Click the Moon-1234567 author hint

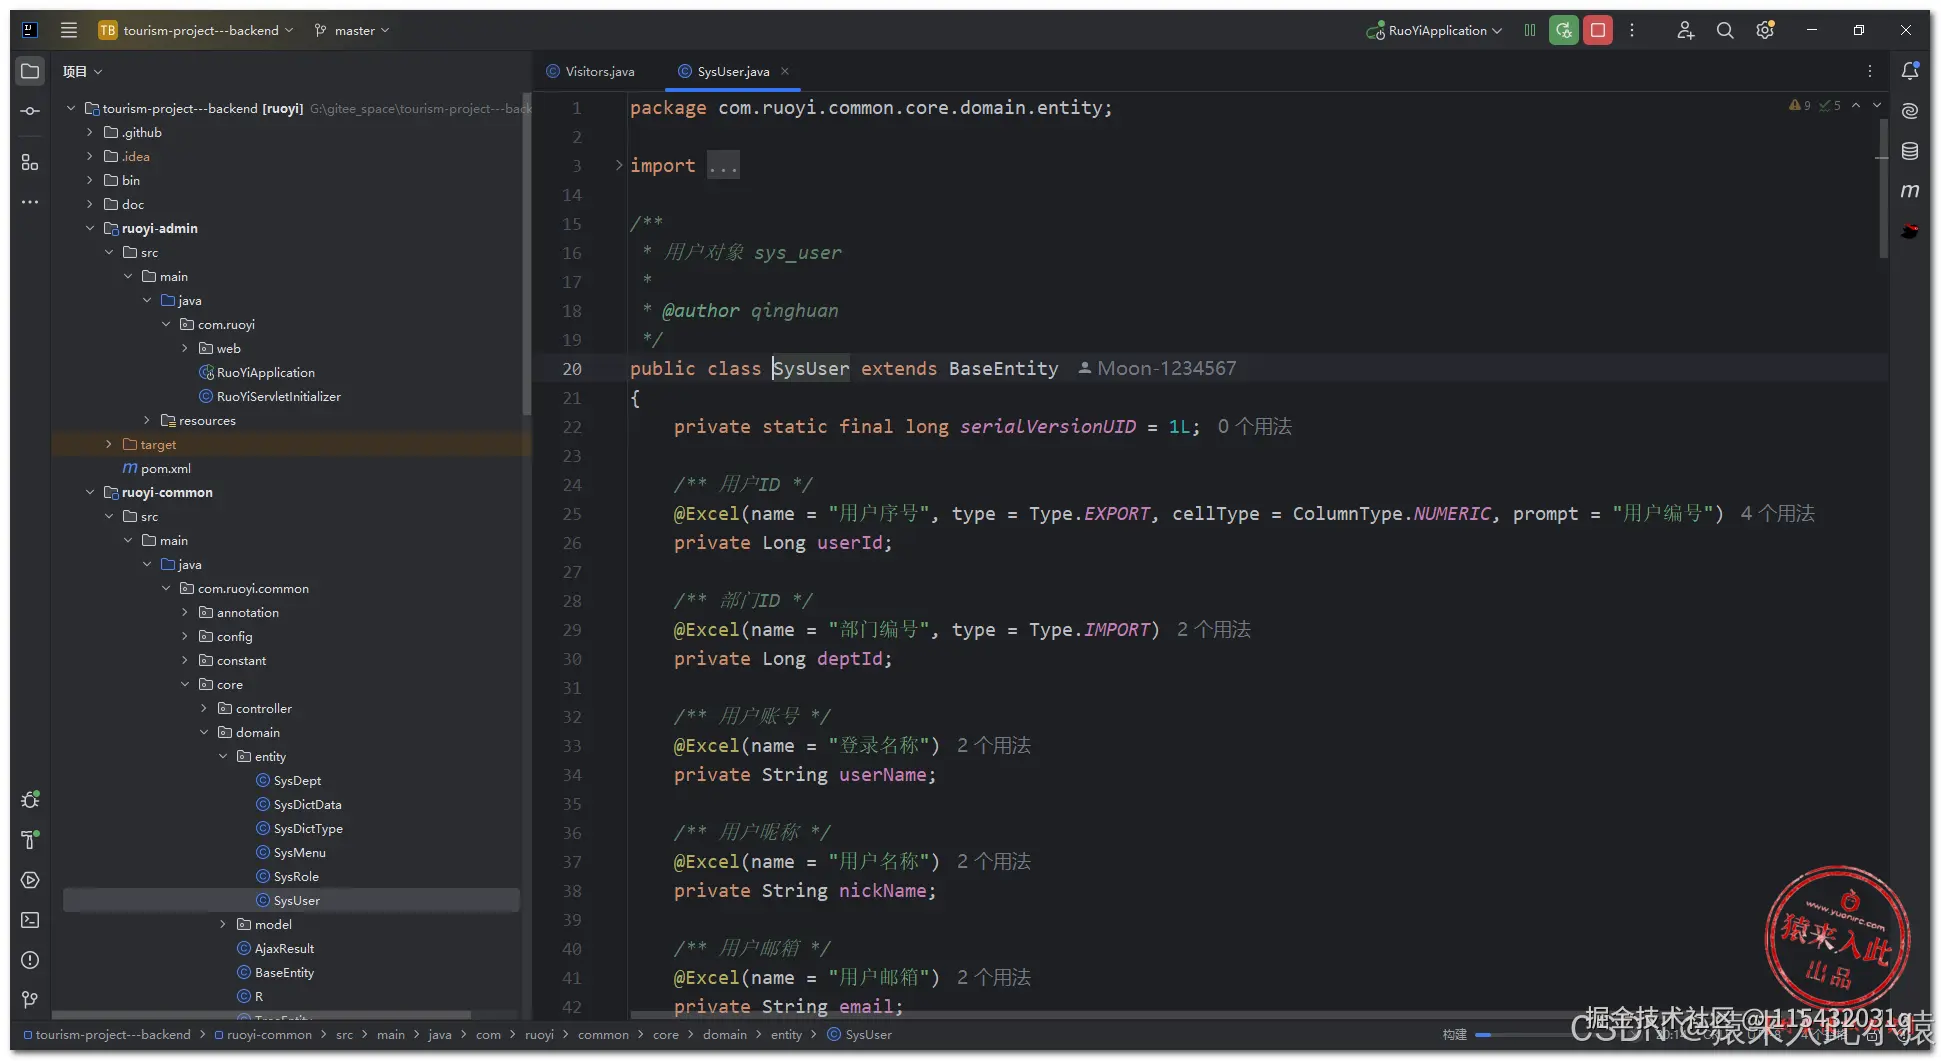coord(1157,368)
